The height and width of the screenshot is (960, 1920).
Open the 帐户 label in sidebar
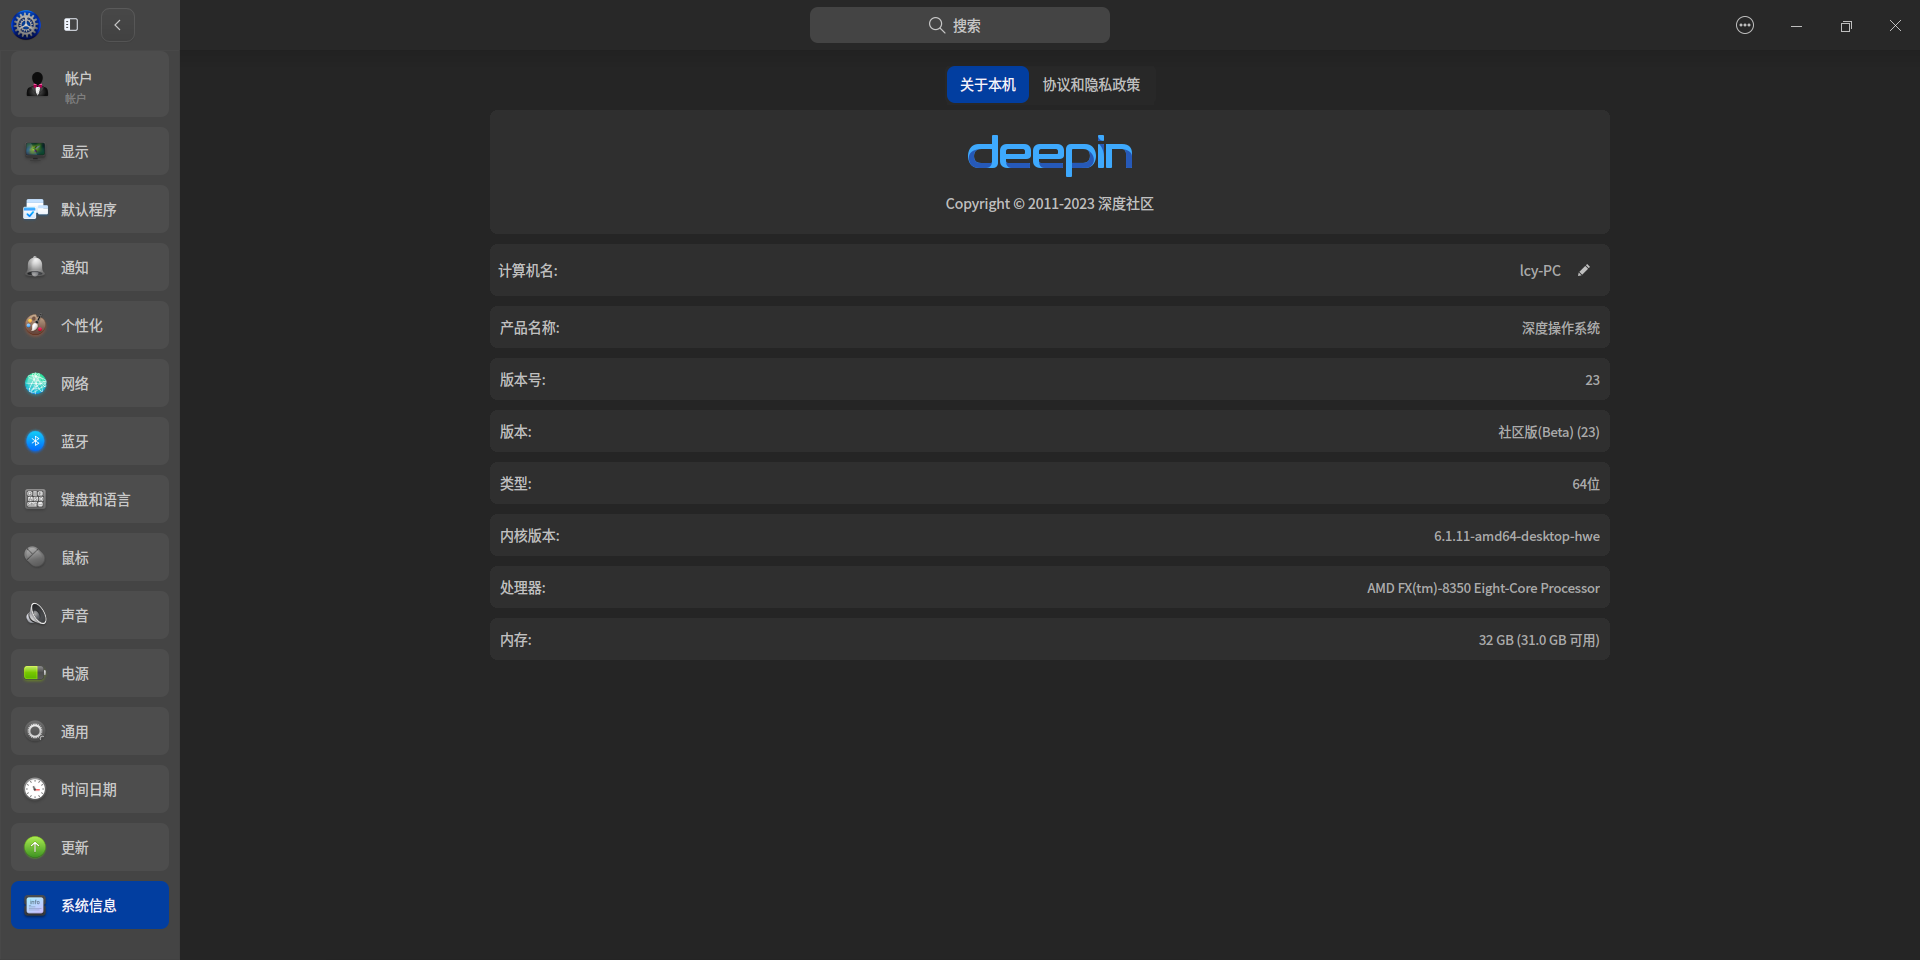[78, 78]
